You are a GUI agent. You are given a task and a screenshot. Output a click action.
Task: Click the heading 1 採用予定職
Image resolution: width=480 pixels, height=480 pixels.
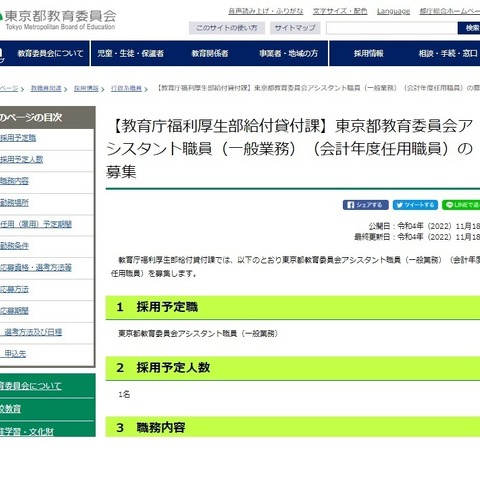pos(157,307)
